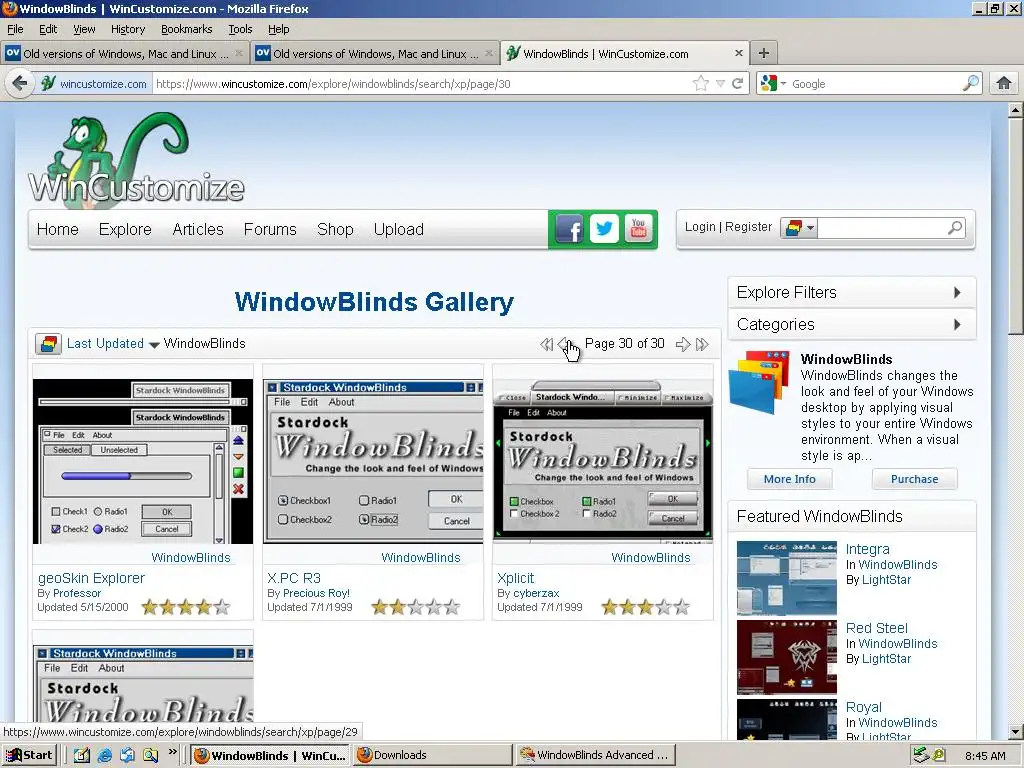Open the Edit menu
This screenshot has width=1024, height=768.
pyautogui.click(x=48, y=29)
